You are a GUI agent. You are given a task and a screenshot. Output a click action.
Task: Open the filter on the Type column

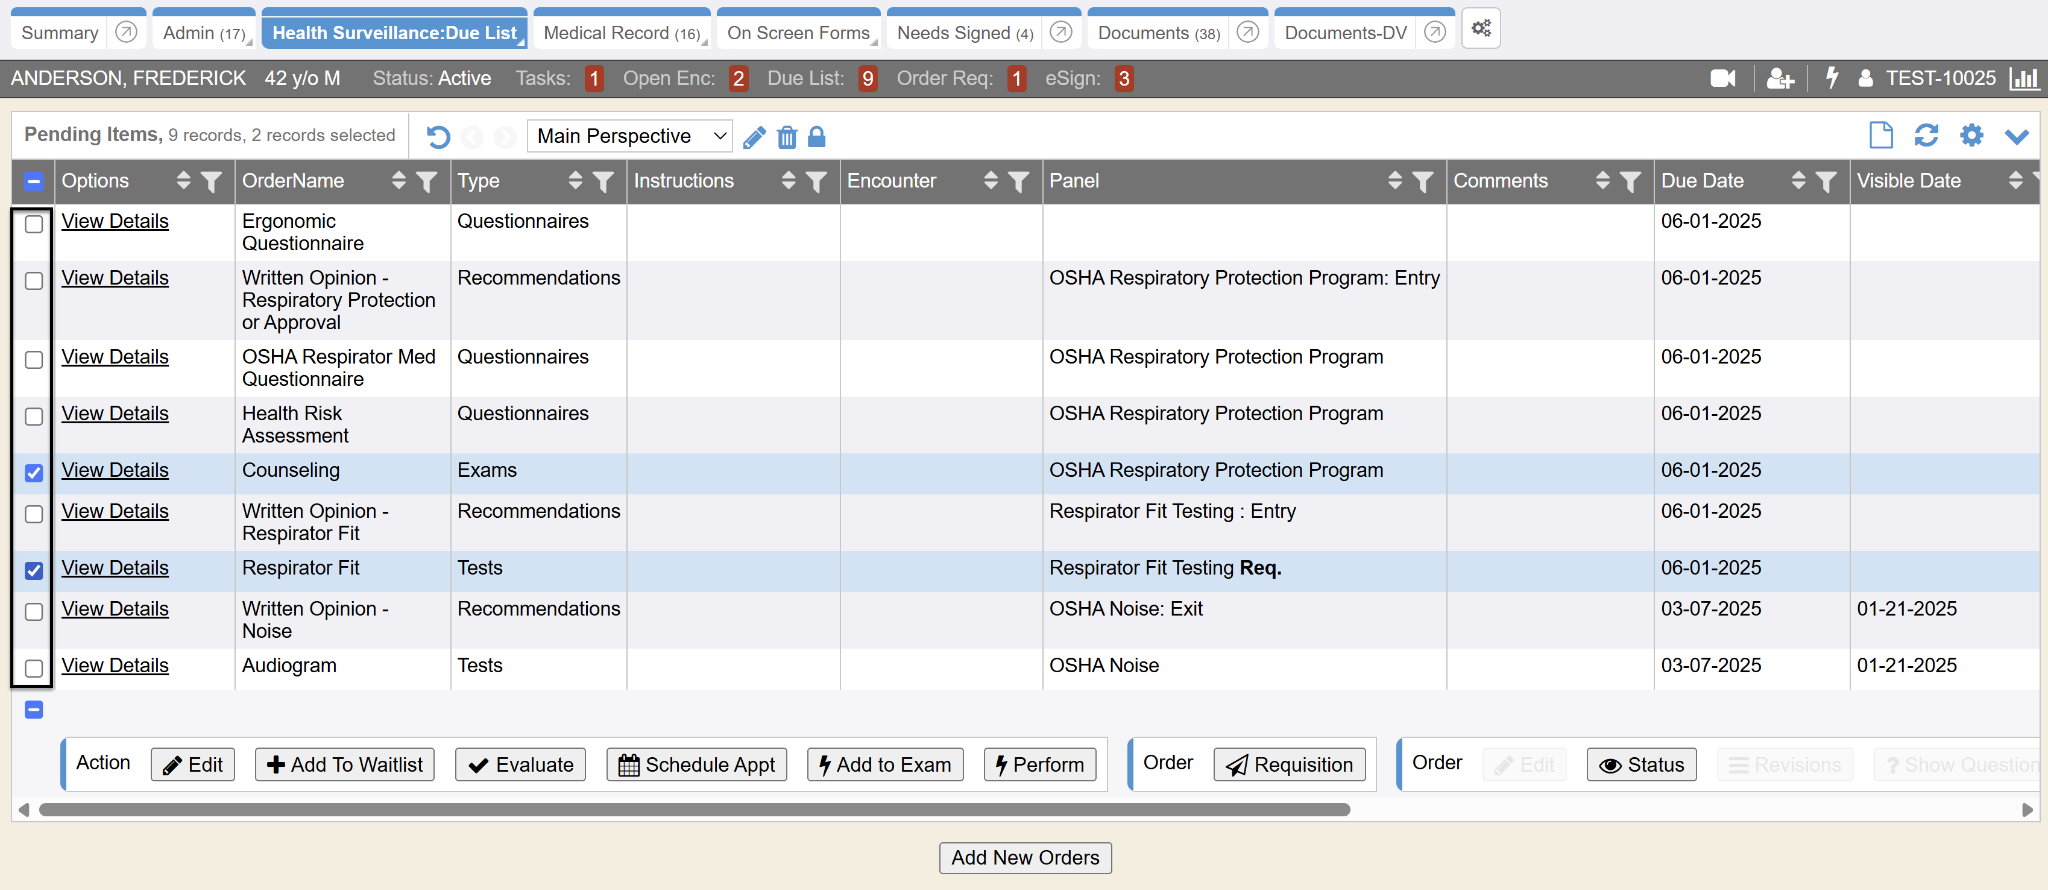(x=603, y=181)
